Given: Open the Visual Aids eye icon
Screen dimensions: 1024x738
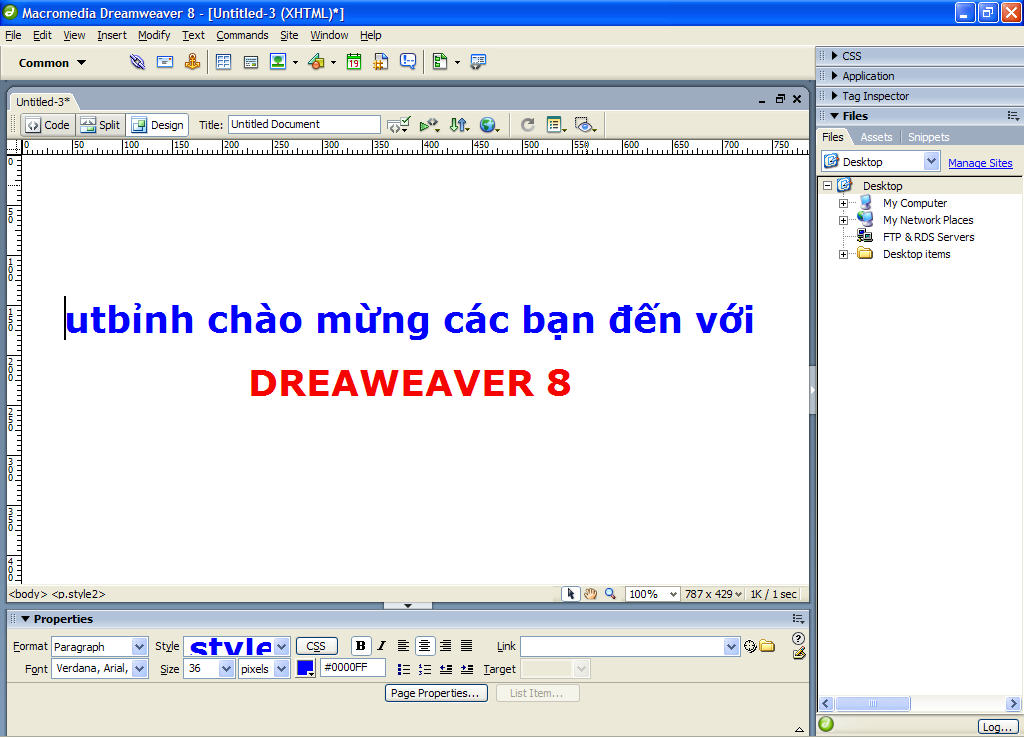Looking at the screenshot, I should (x=585, y=125).
